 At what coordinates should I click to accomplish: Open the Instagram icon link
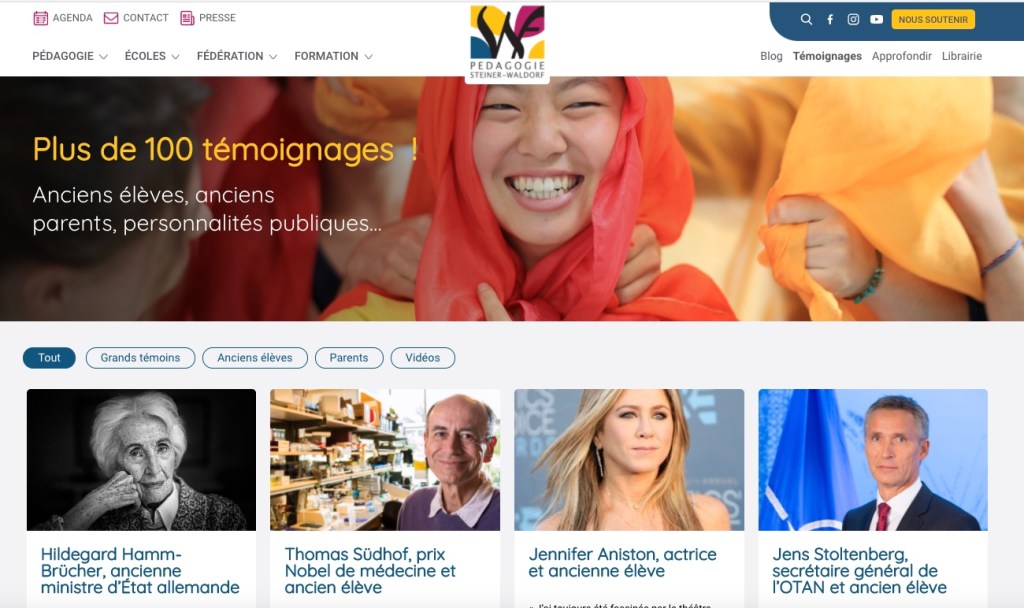point(853,20)
